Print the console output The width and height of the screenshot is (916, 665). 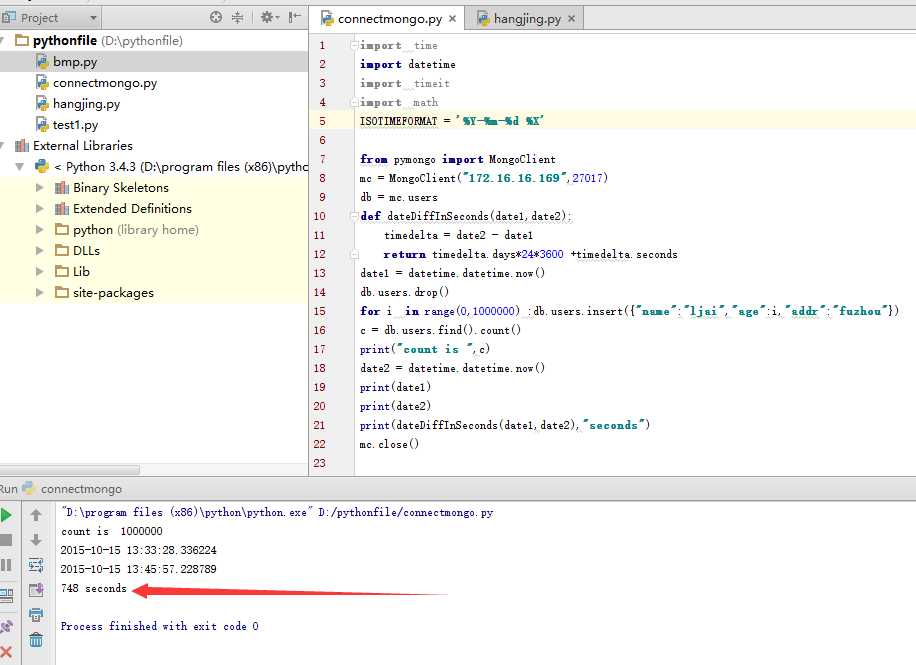[x=36, y=615]
